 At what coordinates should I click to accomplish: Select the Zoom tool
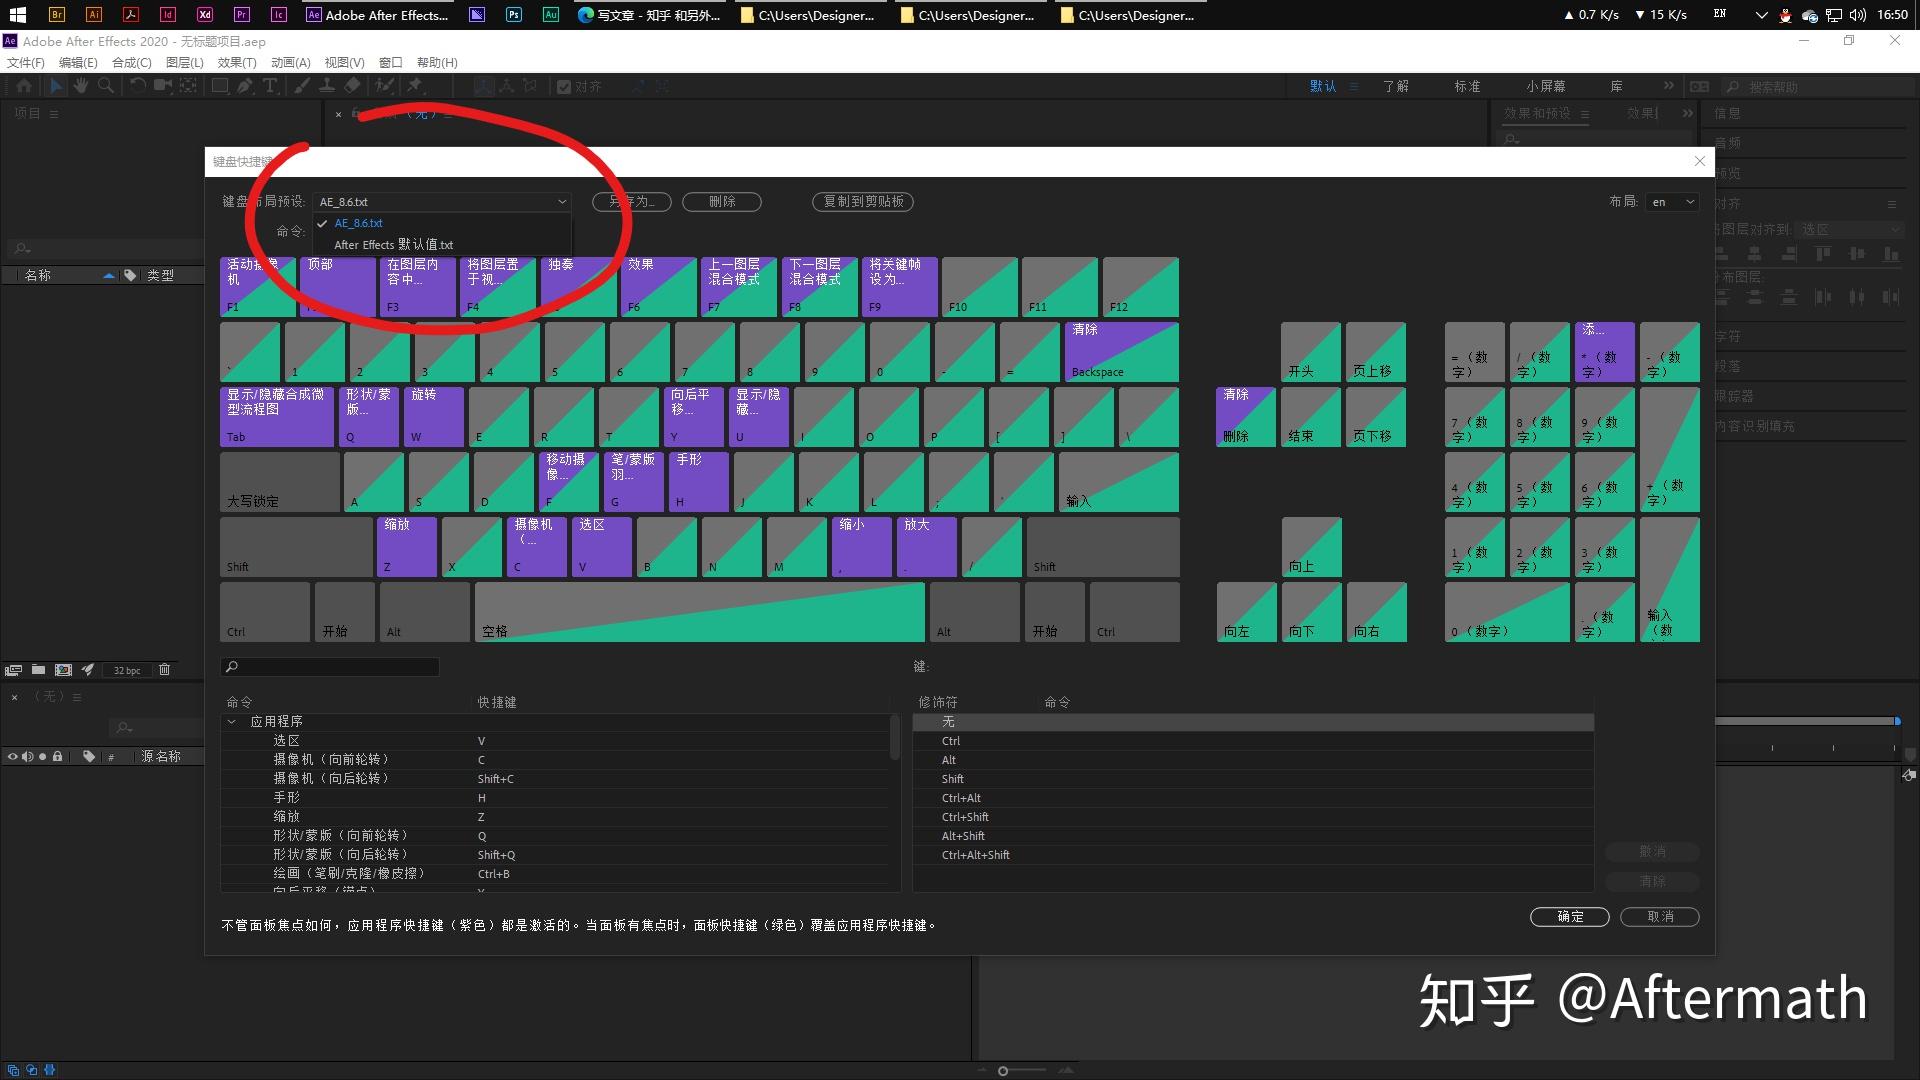[x=106, y=86]
